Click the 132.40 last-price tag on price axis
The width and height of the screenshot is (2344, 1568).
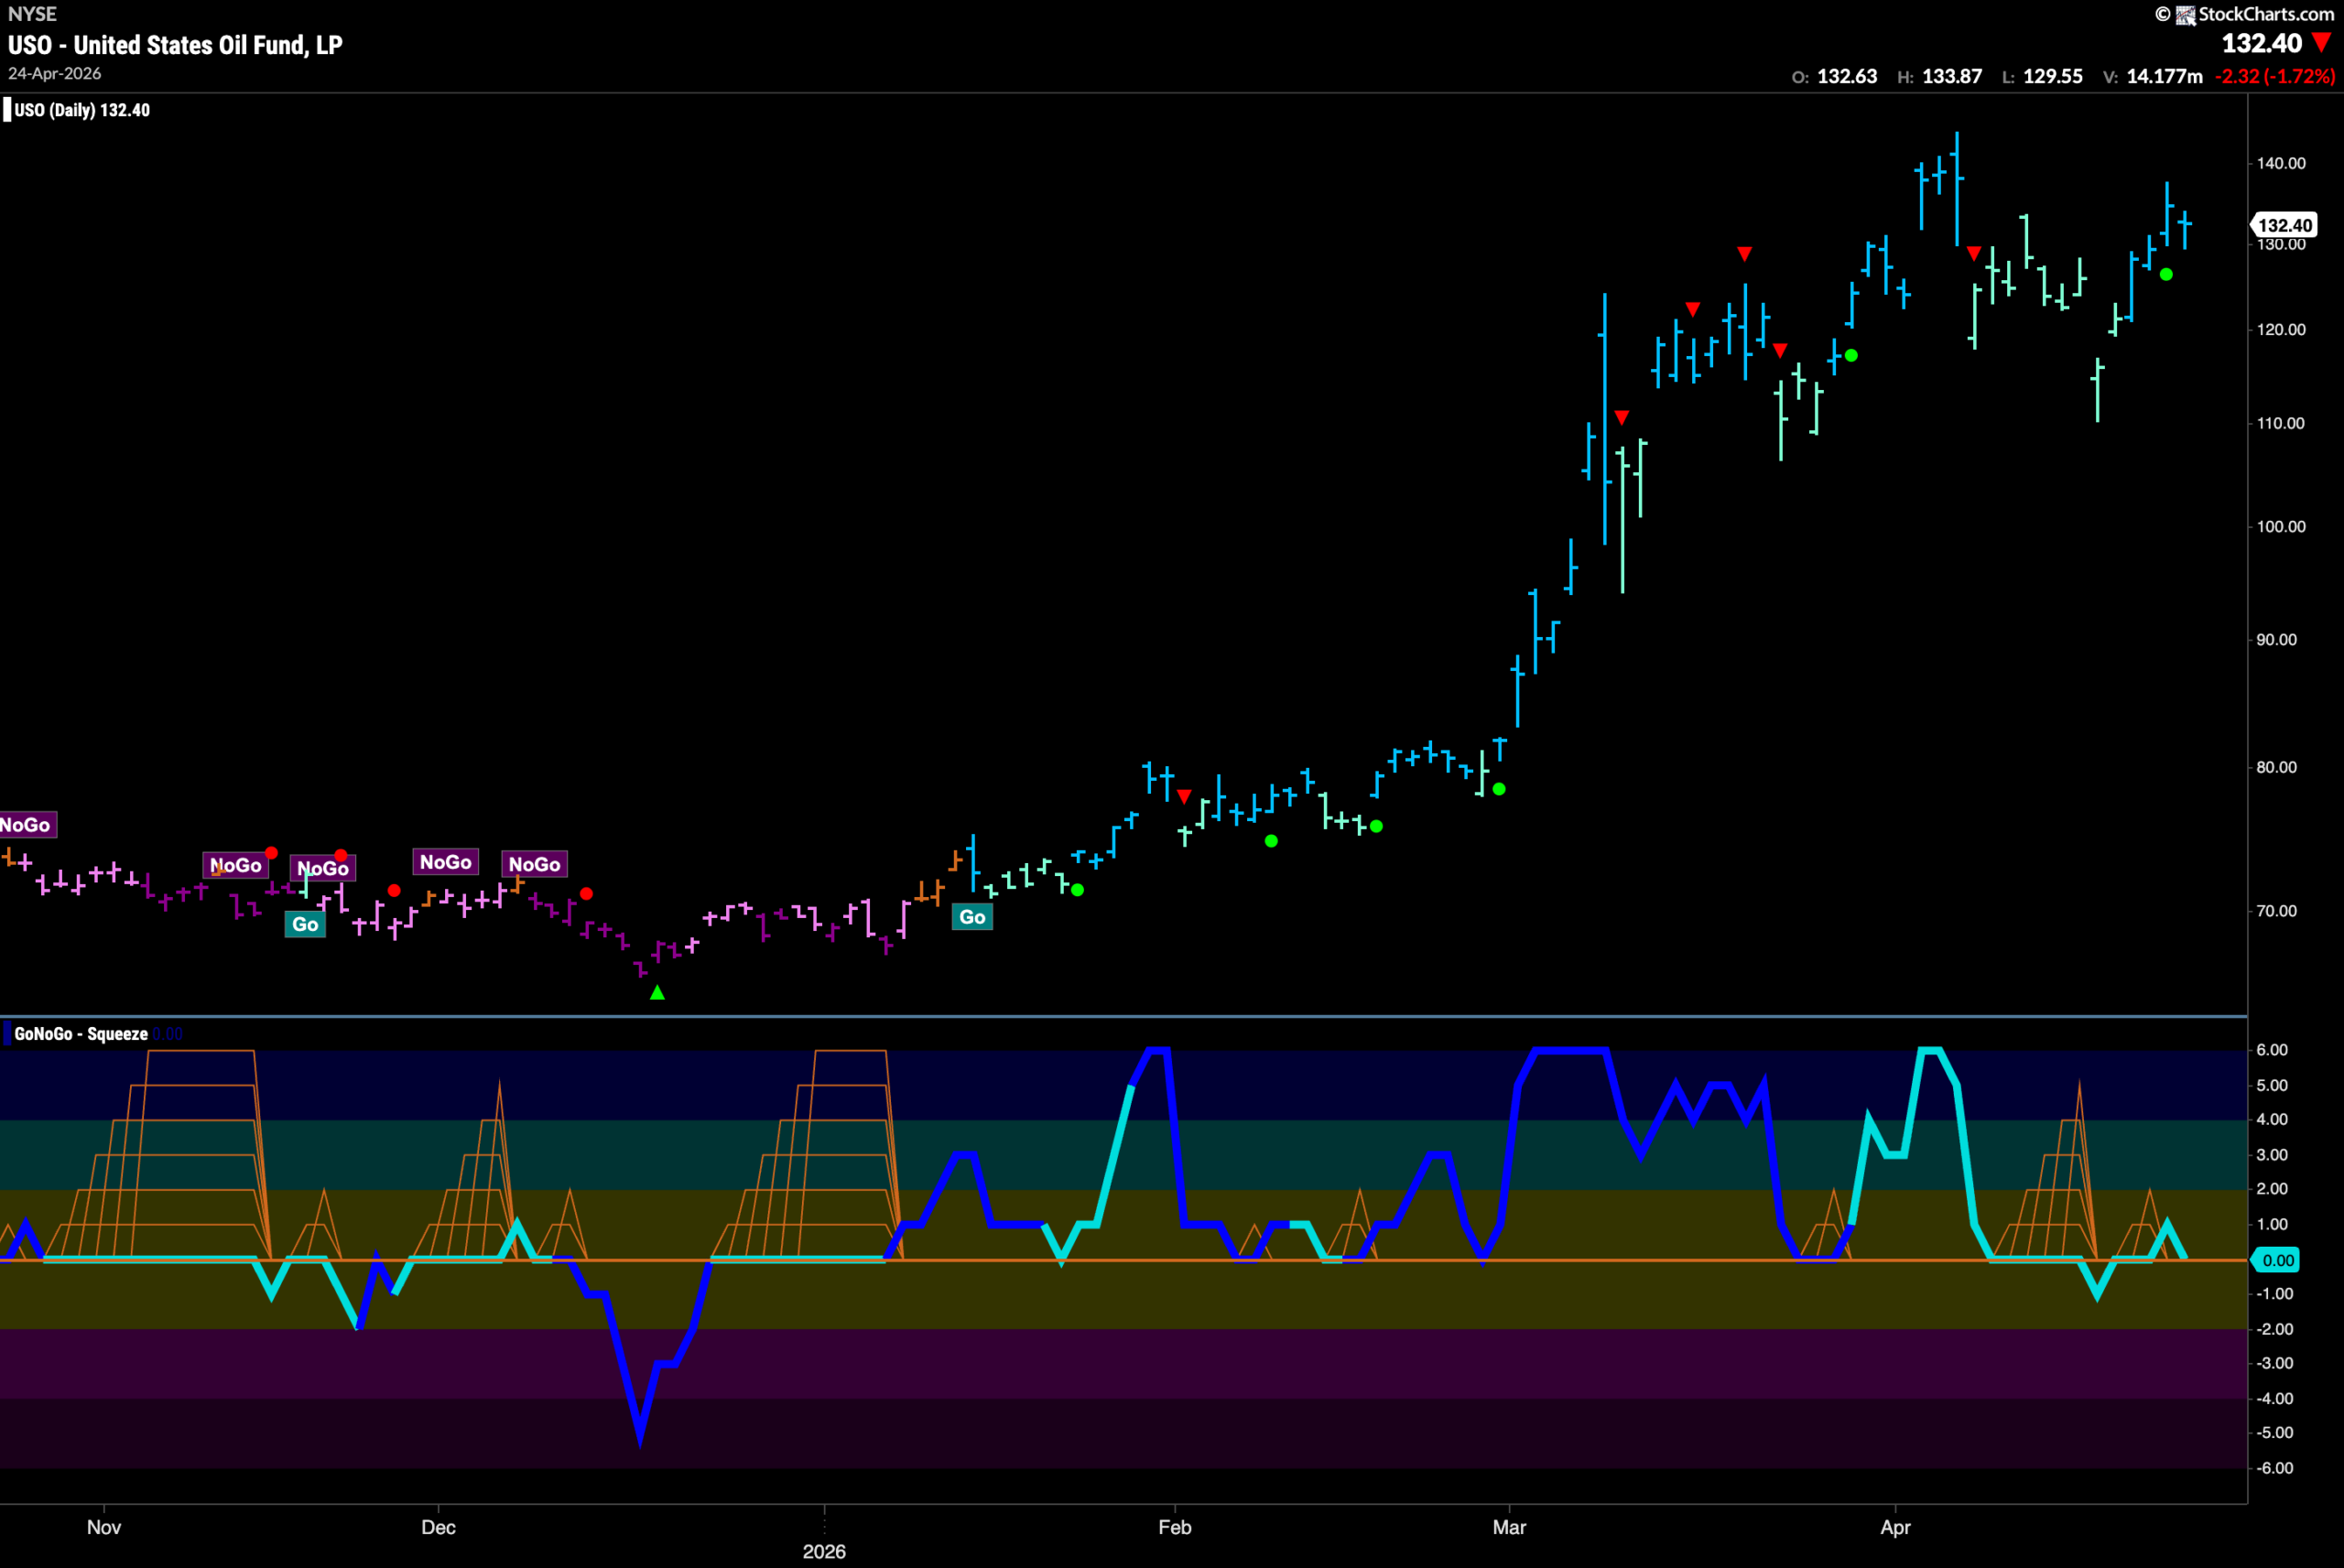2284,225
